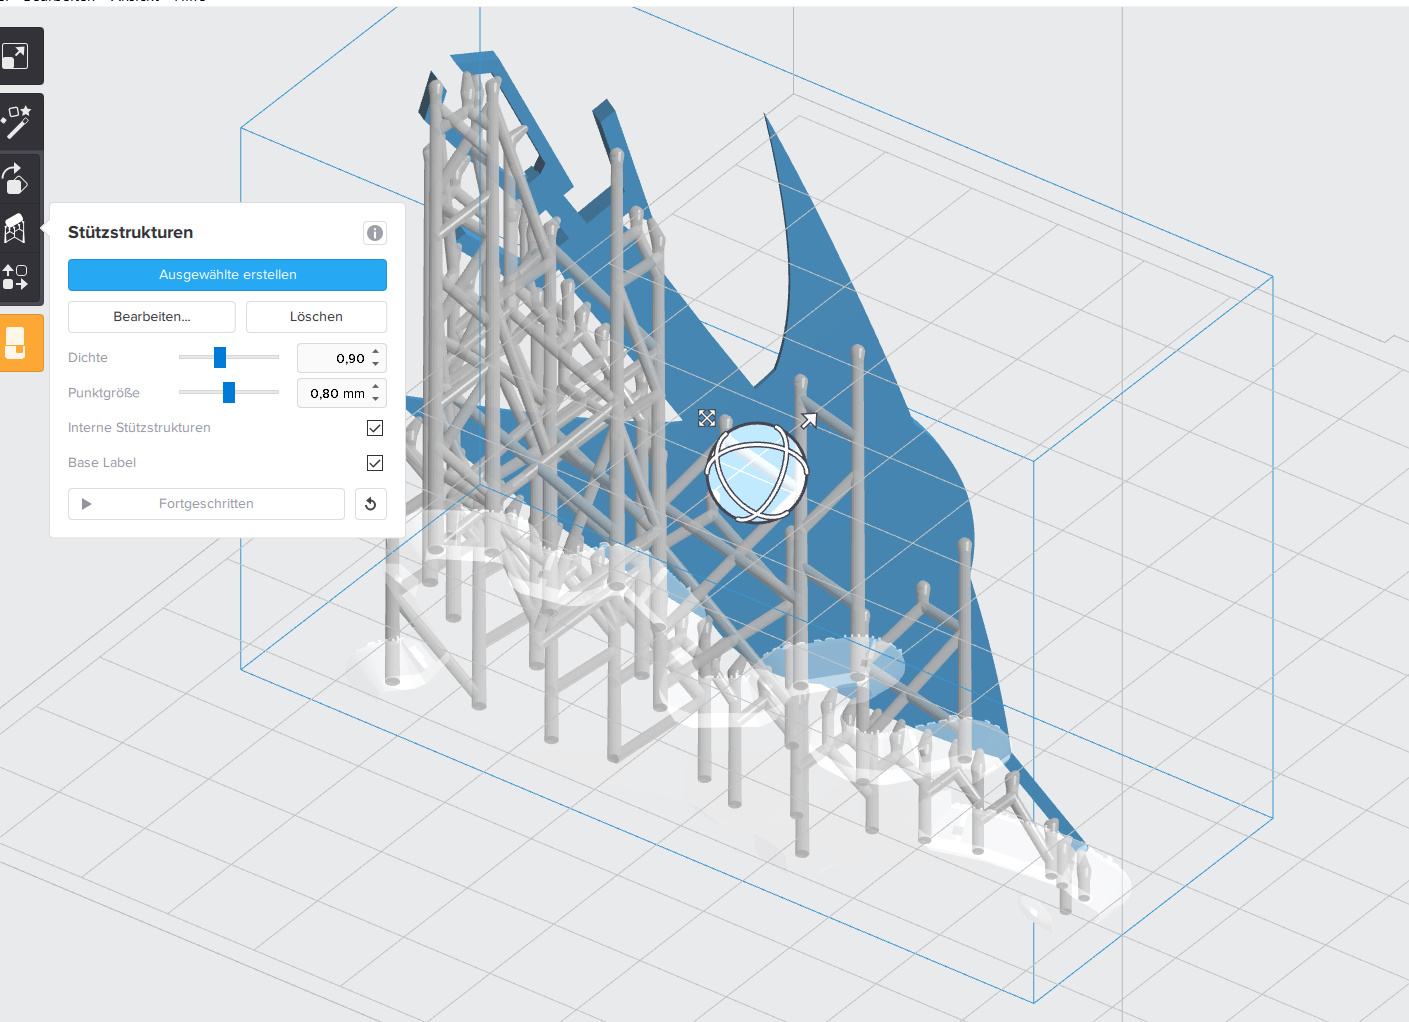The width and height of the screenshot is (1409, 1022).
Task: Open the Supports tool in sidebar
Action: [x=15, y=229]
